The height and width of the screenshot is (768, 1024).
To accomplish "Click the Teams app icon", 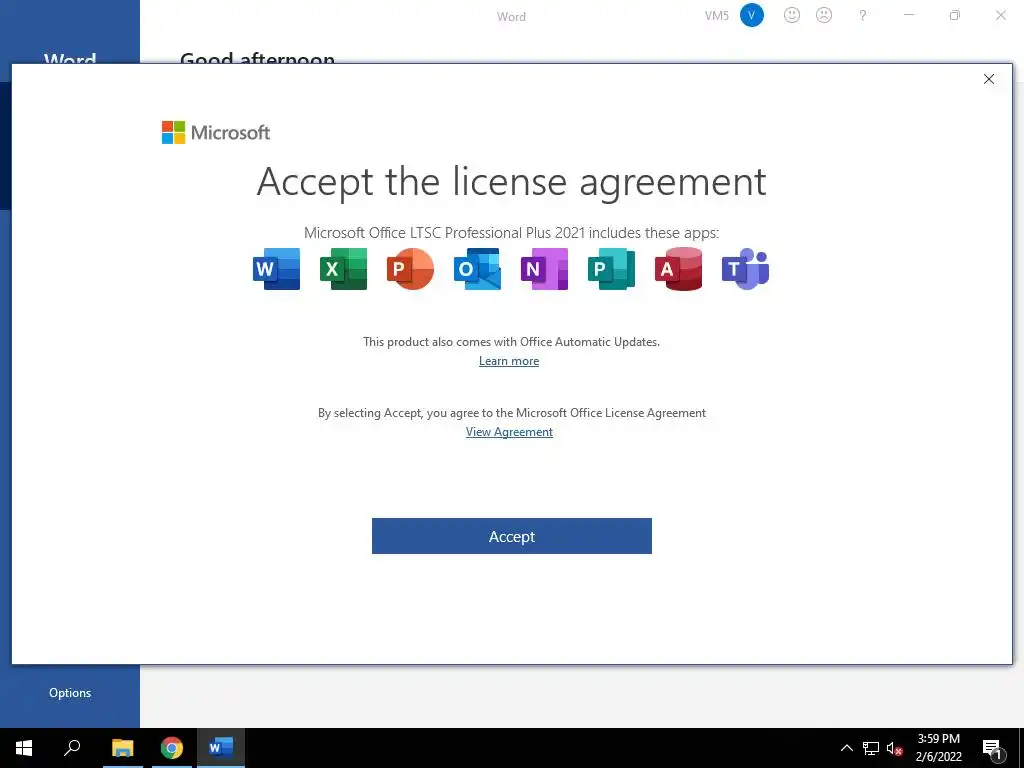I will [x=745, y=269].
